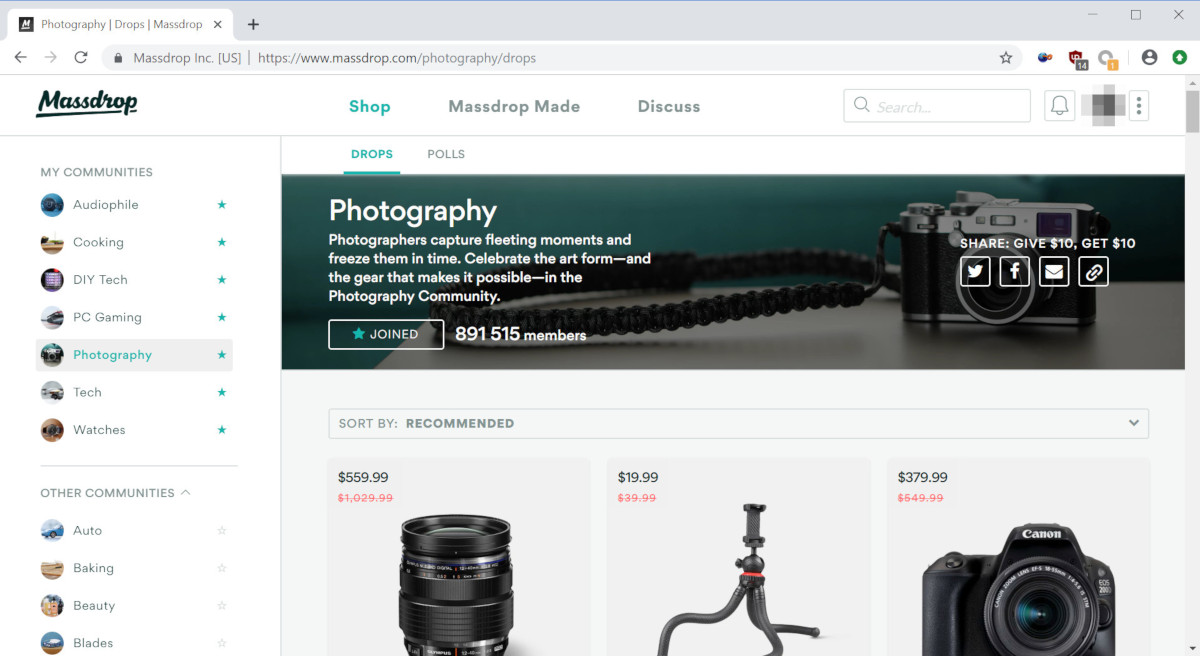The image size is (1200, 656).
Task: Star the Auto community
Action: (222, 530)
